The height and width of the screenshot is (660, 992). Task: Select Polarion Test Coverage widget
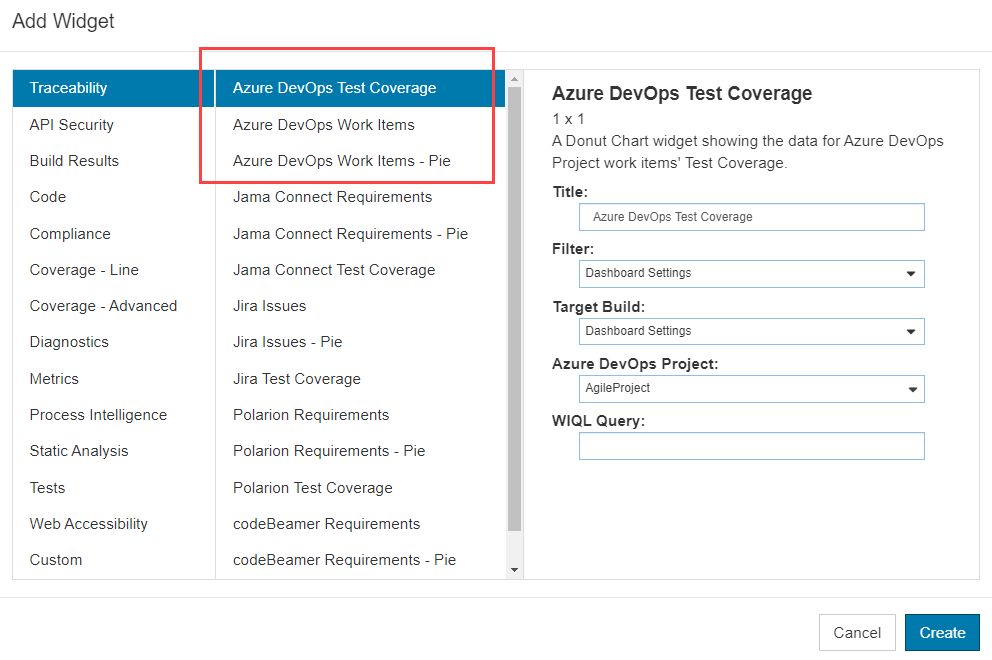(313, 488)
